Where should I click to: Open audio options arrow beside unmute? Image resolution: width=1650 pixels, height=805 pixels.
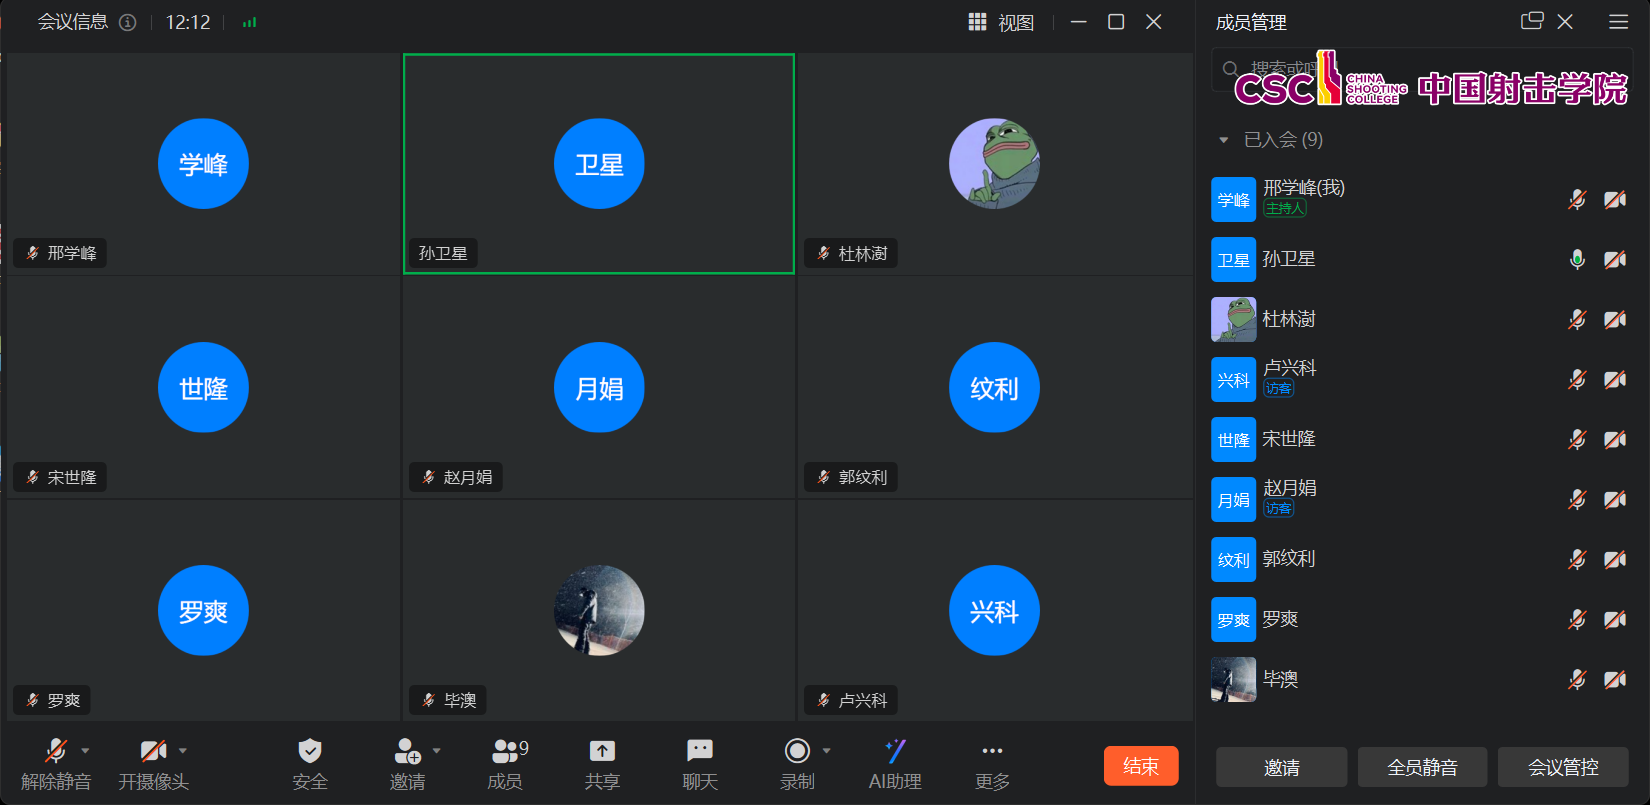[x=85, y=750]
